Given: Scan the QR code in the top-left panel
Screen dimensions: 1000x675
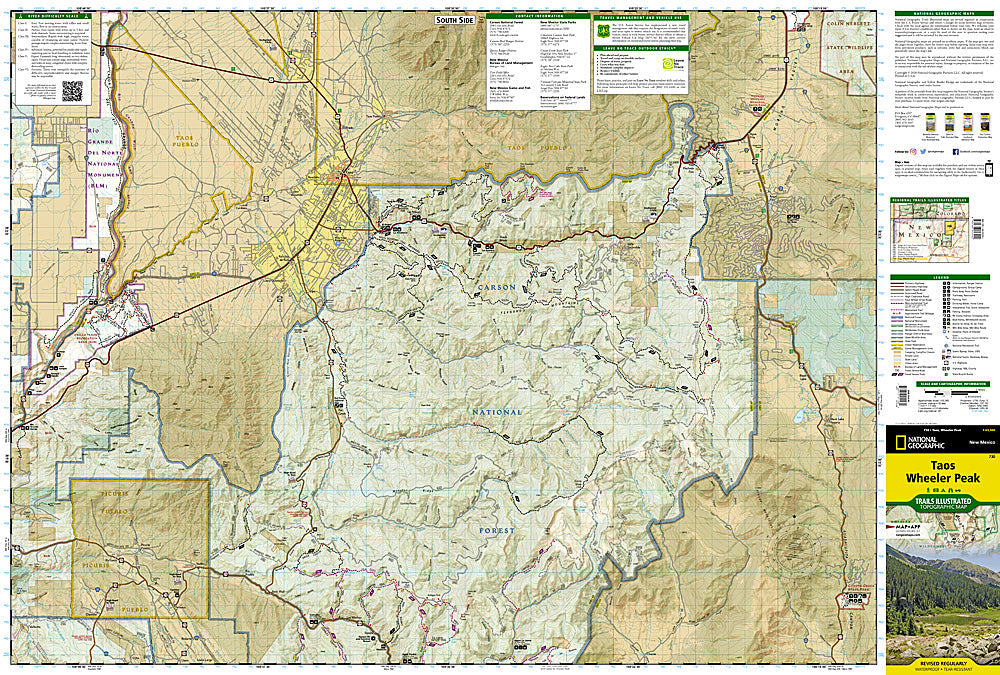Looking at the screenshot, I should [x=73, y=90].
